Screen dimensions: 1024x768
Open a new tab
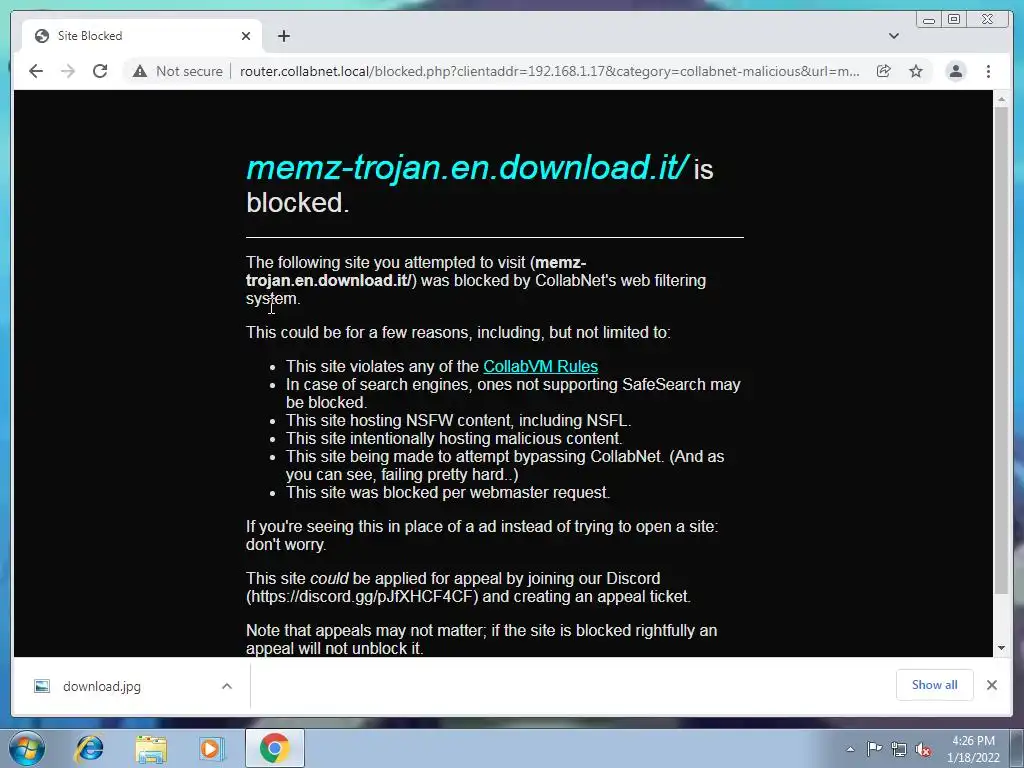(283, 36)
